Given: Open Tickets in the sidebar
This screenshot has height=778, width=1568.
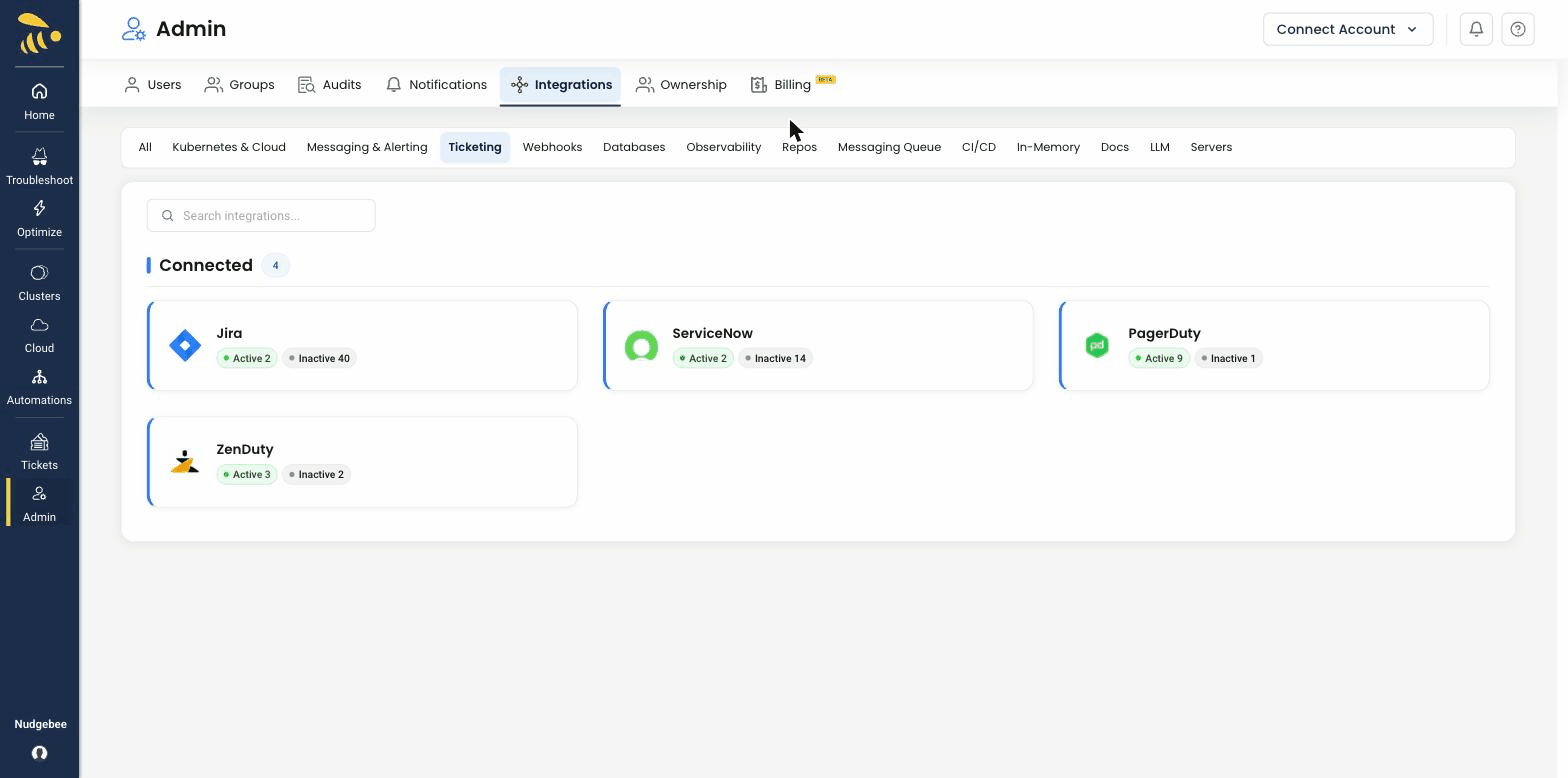Looking at the screenshot, I should pyautogui.click(x=39, y=452).
